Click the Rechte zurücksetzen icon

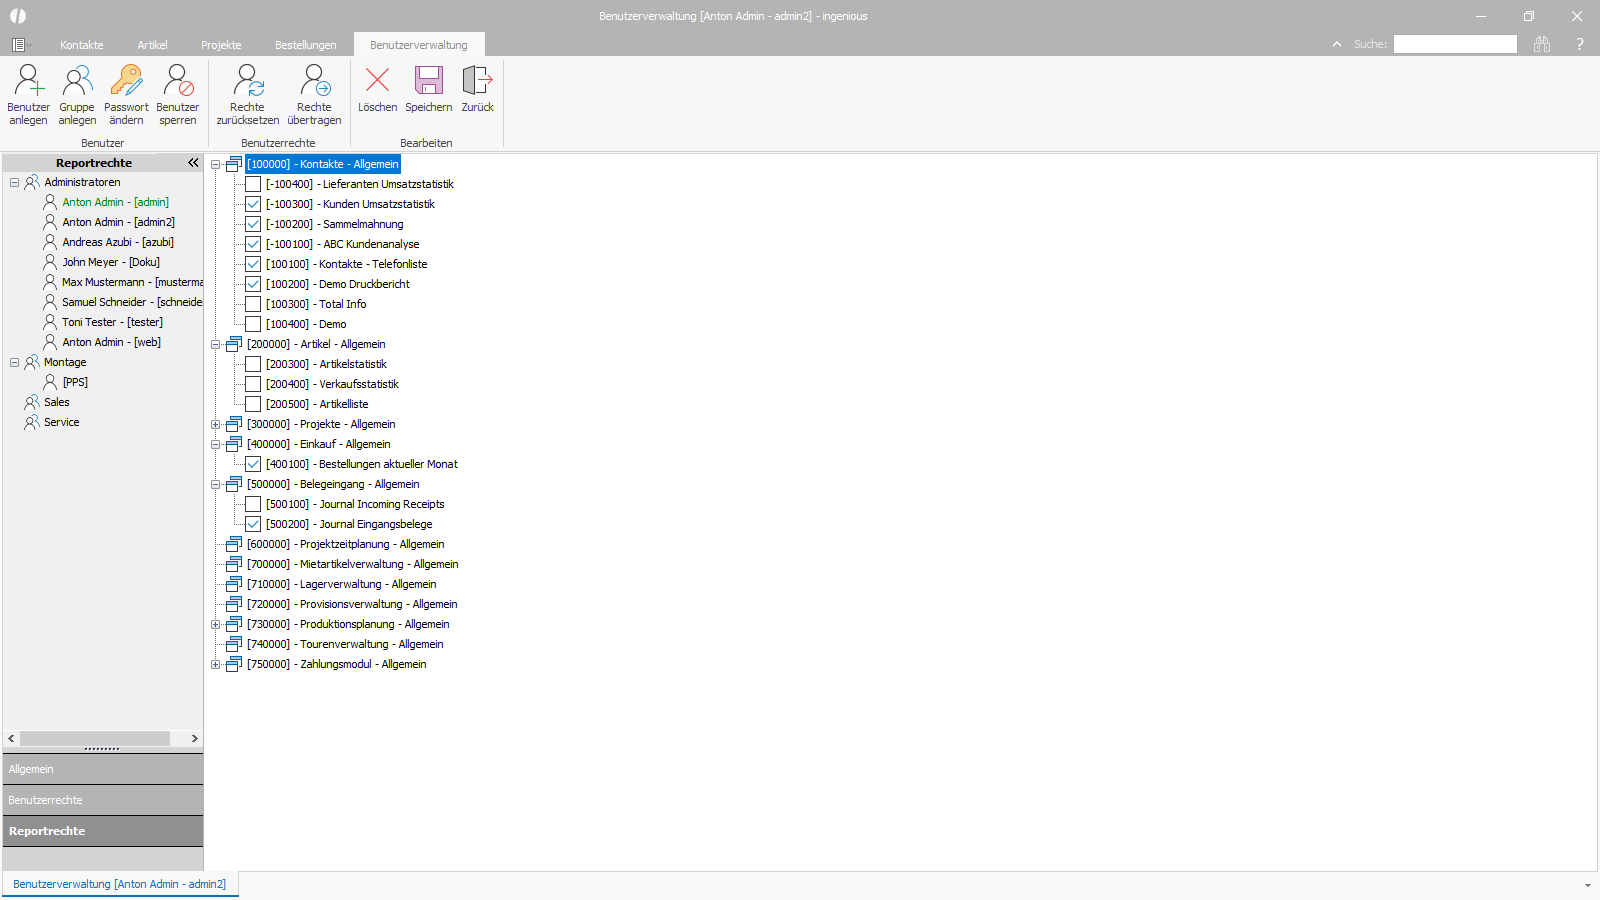248,80
